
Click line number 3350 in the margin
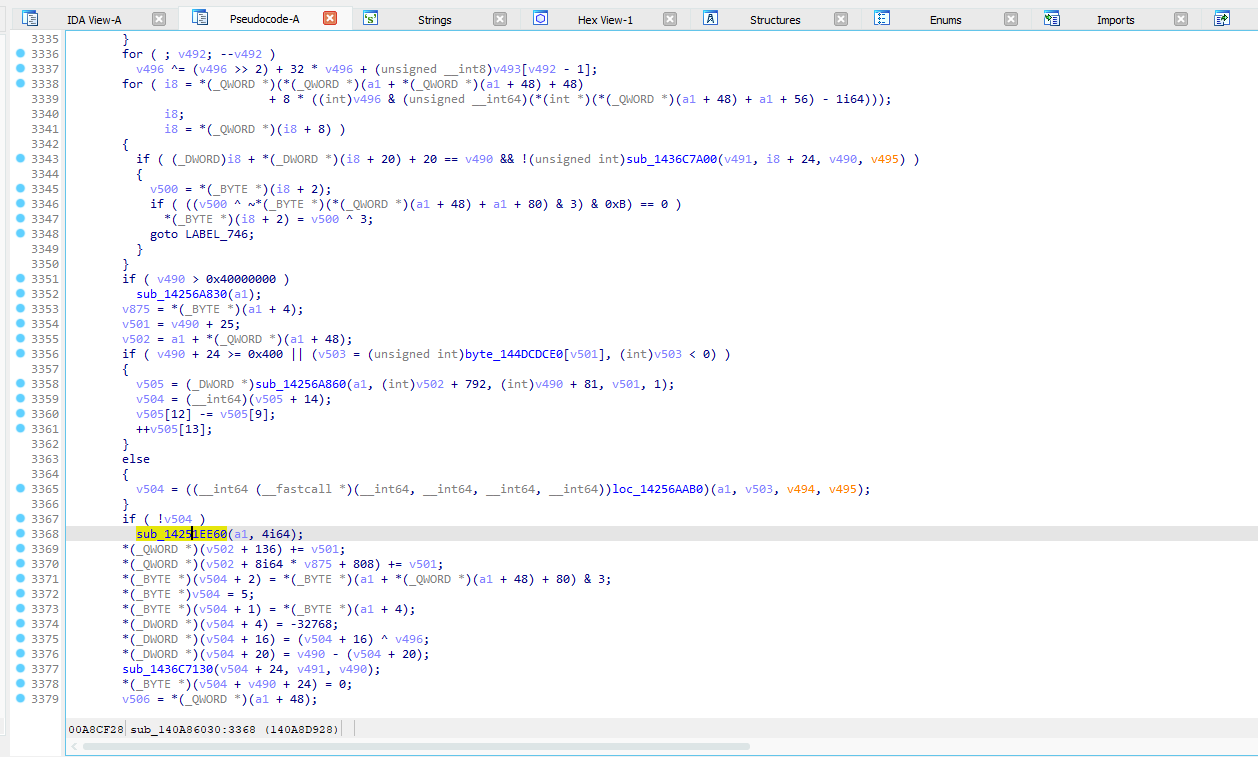click(45, 264)
